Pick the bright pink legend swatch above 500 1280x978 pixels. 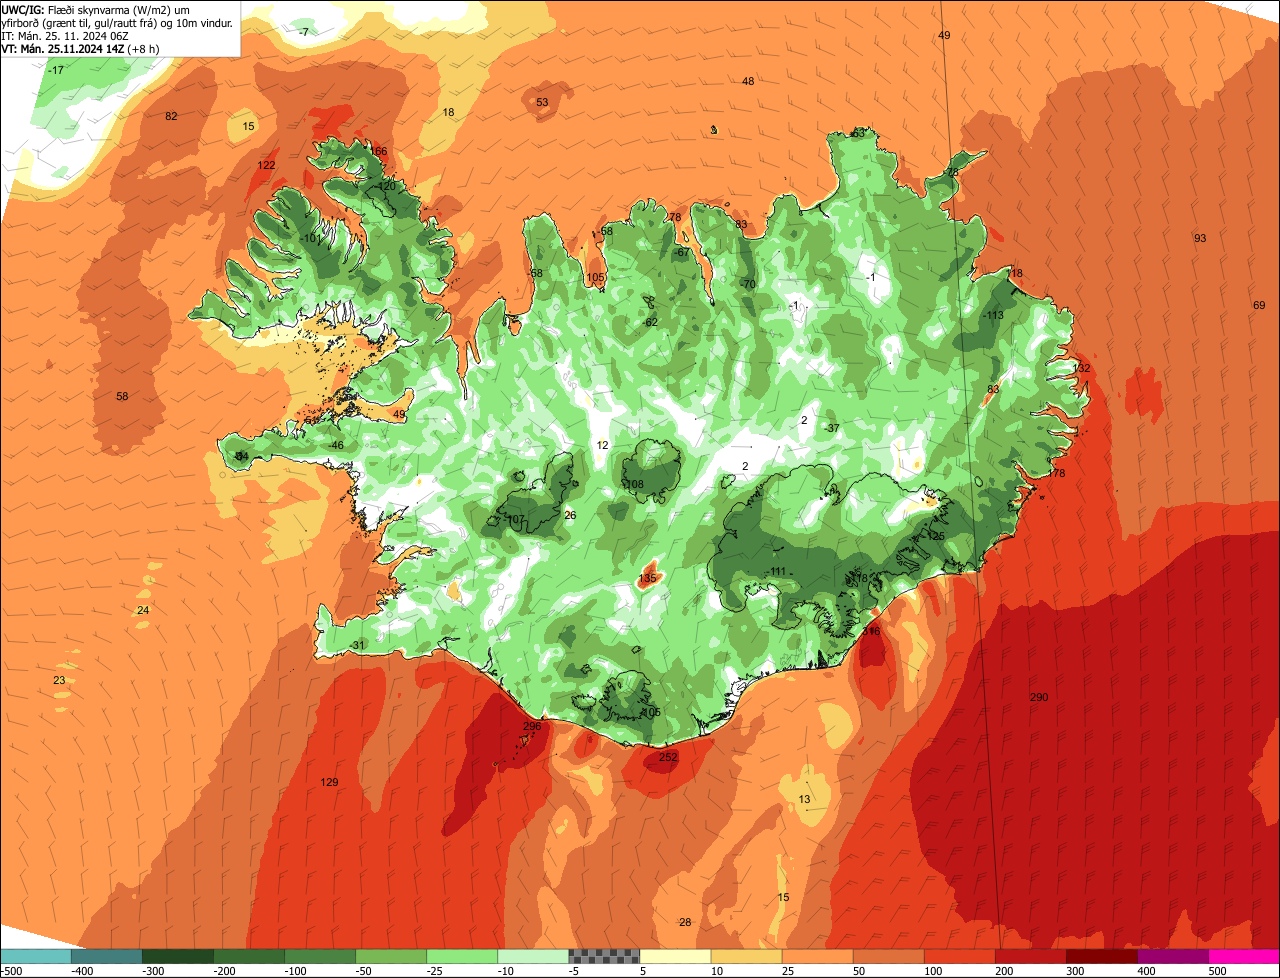1244,955
